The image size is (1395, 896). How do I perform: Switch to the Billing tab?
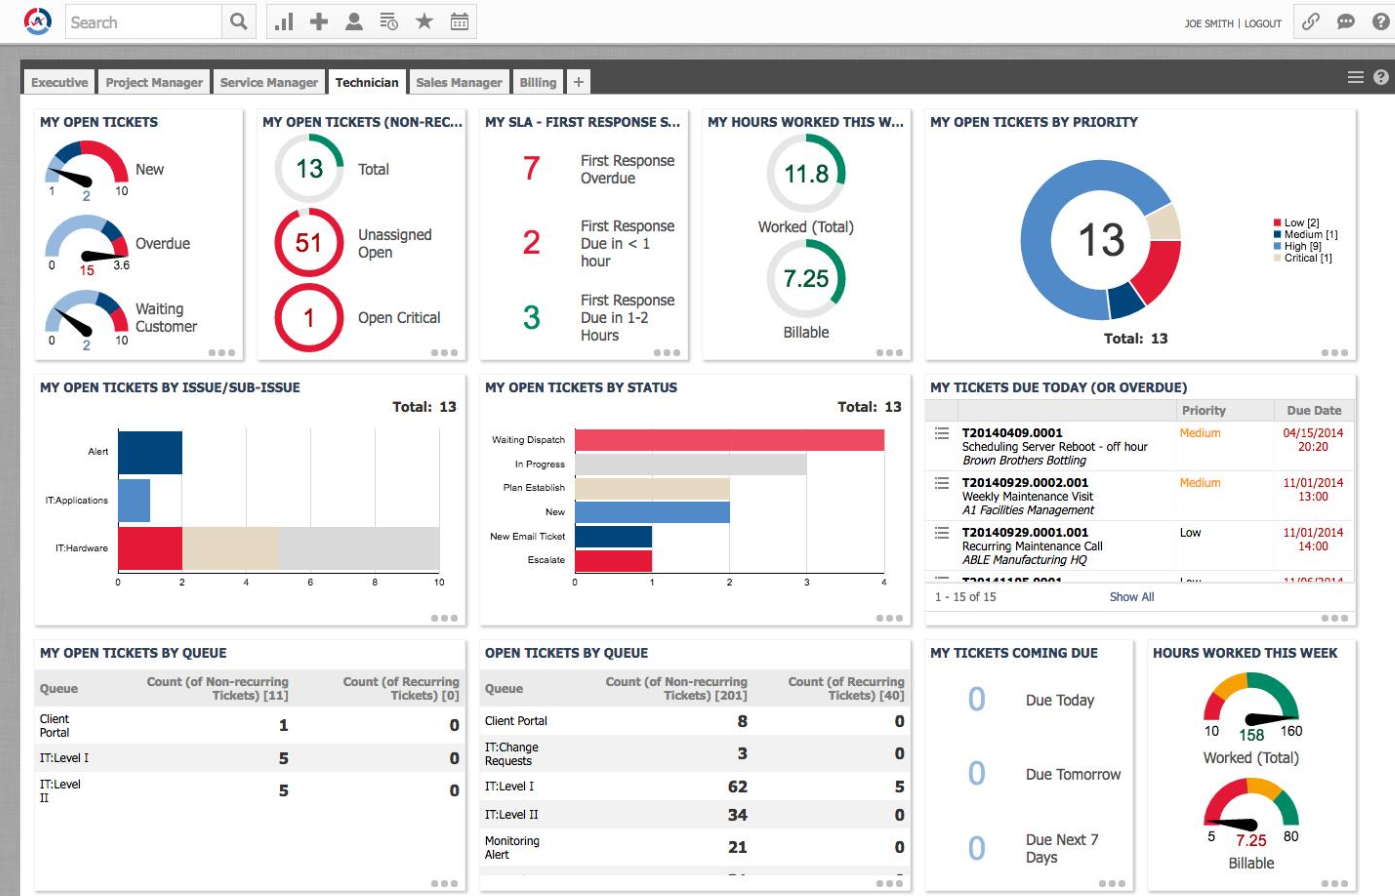(538, 82)
